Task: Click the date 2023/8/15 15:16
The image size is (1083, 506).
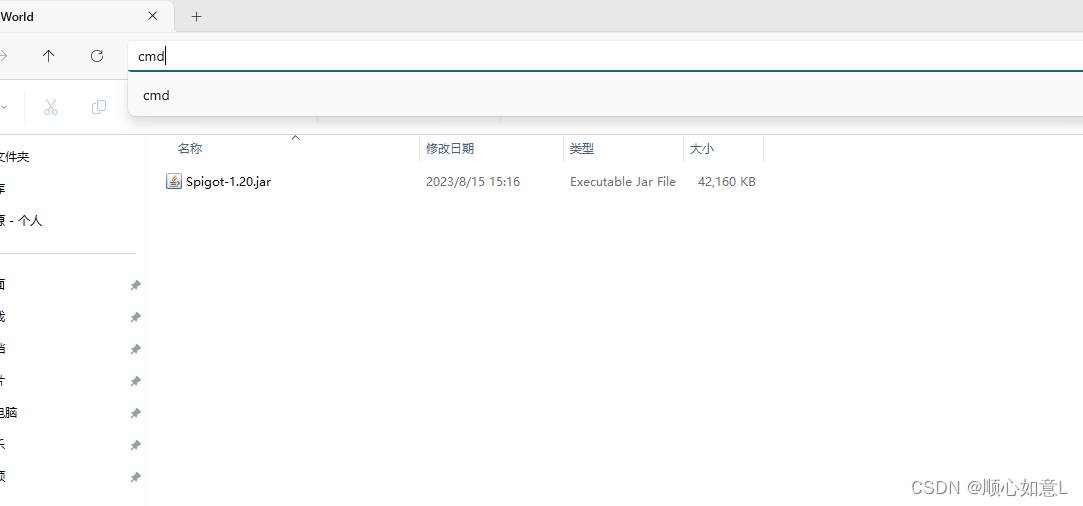Action: pos(473,182)
